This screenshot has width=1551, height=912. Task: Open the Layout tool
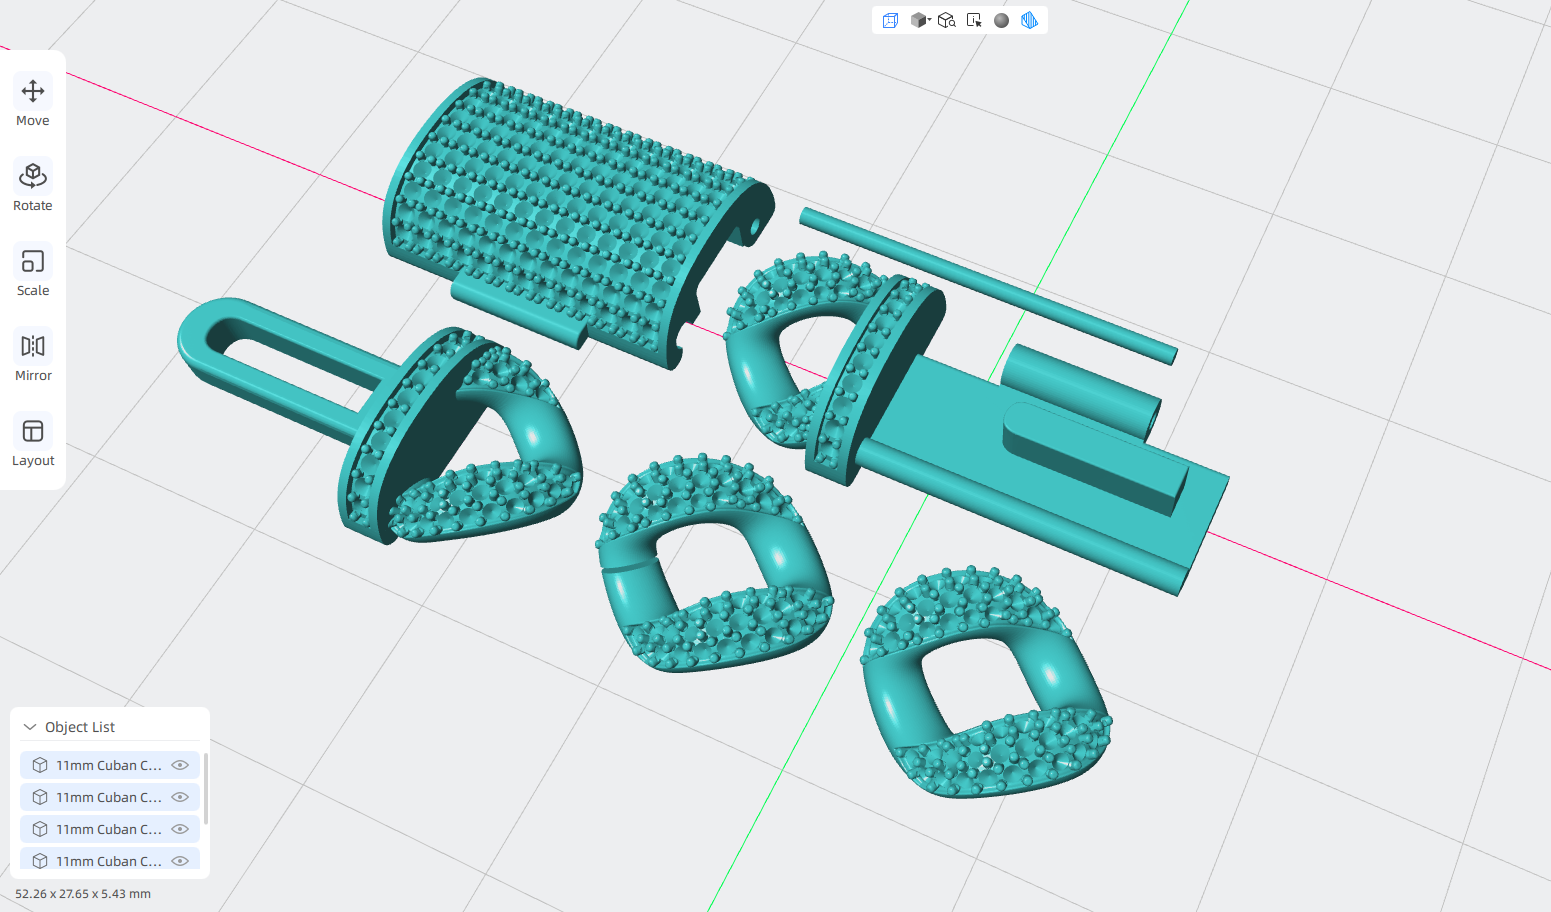[x=33, y=441]
